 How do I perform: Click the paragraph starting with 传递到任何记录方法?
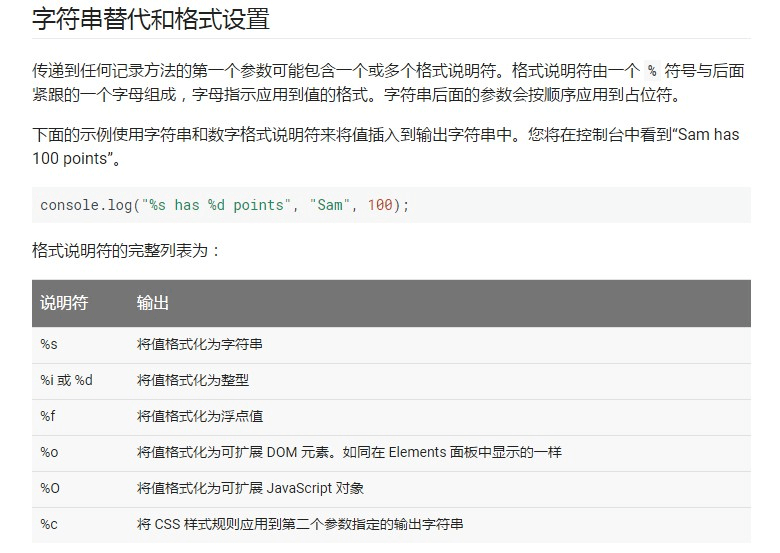389,83
